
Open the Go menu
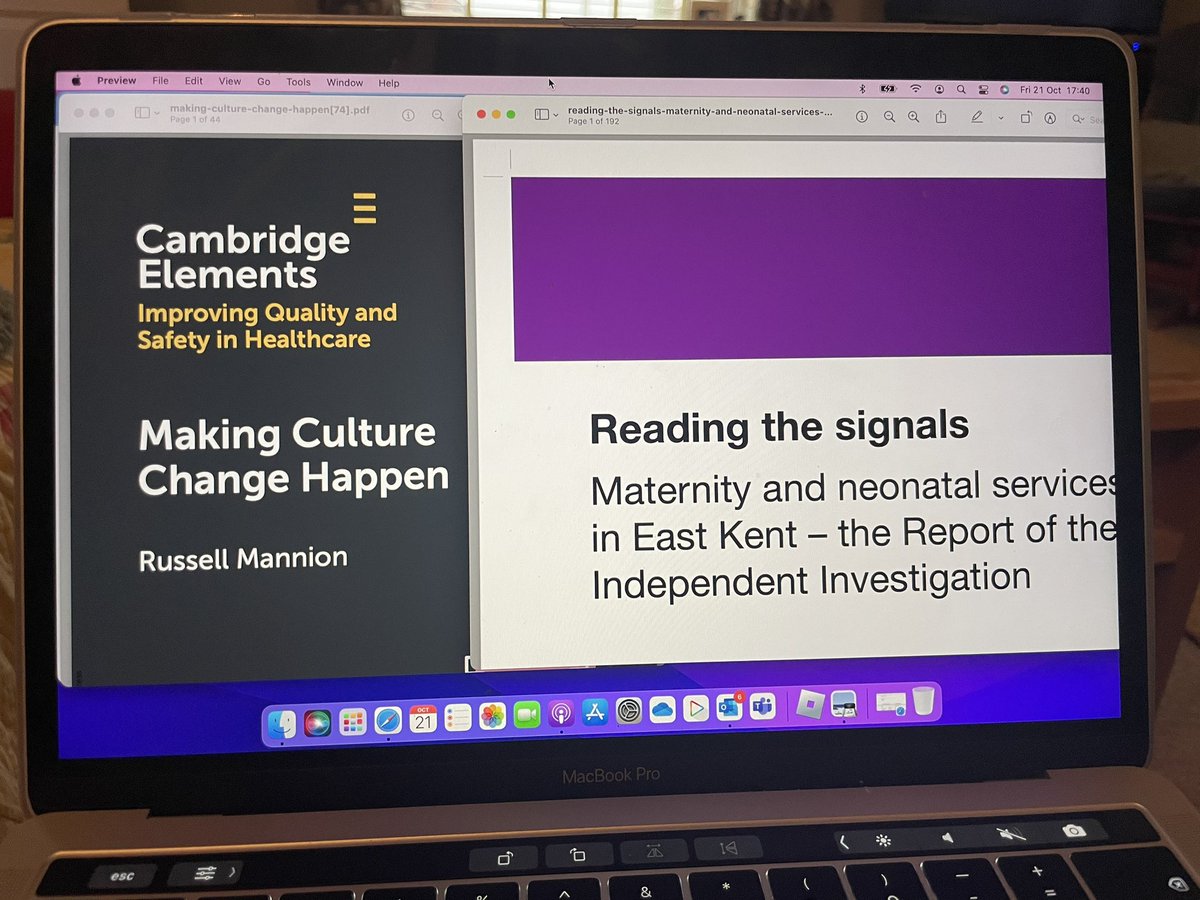pyautogui.click(x=264, y=82)
